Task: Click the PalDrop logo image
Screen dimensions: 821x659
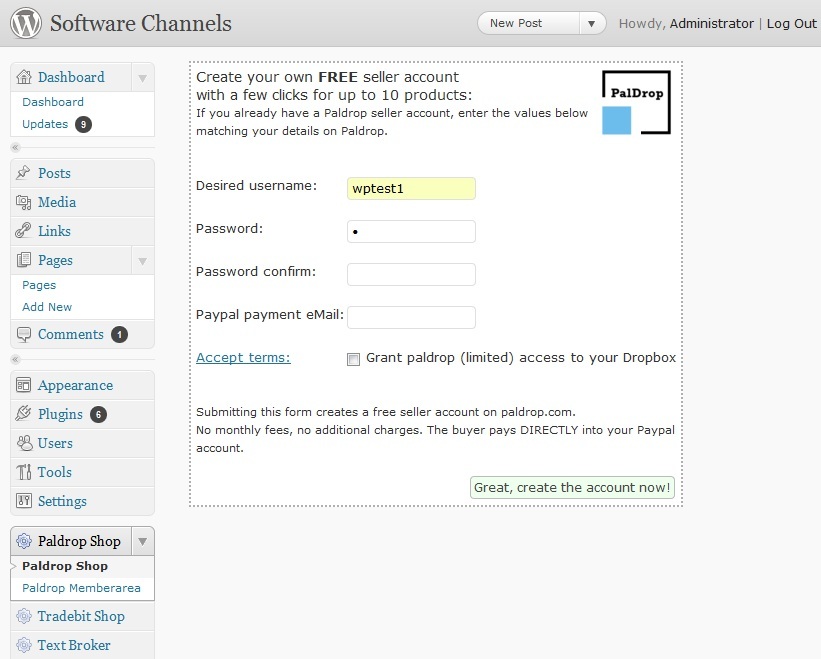Action: [x=636, y=103]
